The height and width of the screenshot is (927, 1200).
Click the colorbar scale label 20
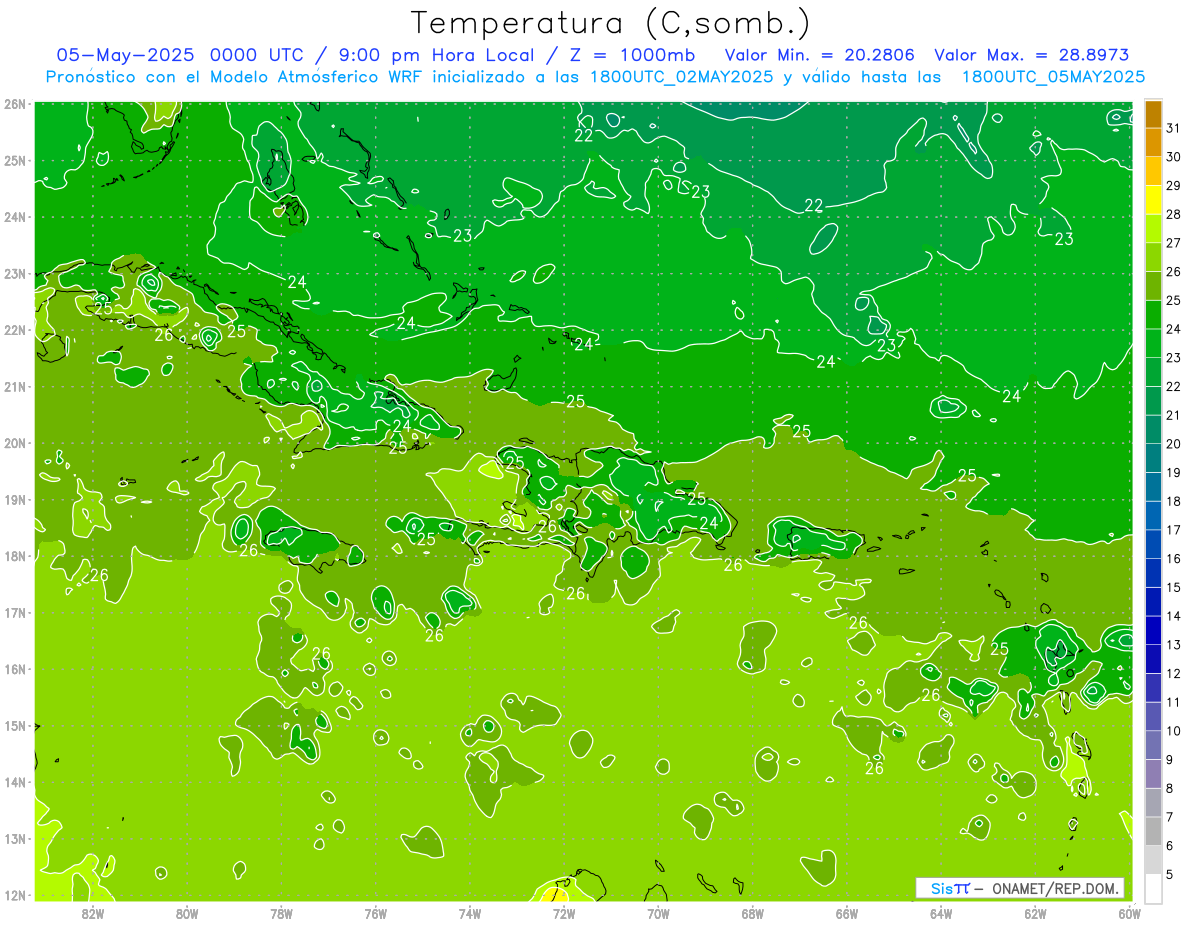(x=1173, y=444)
